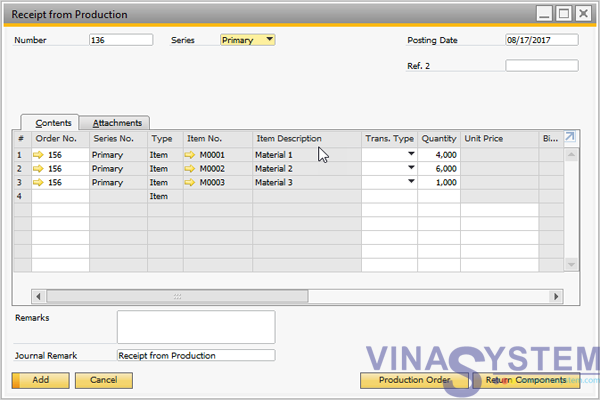Select the Unit Price column header
This screenshot has height=400, width=600.
click(500, 139)
